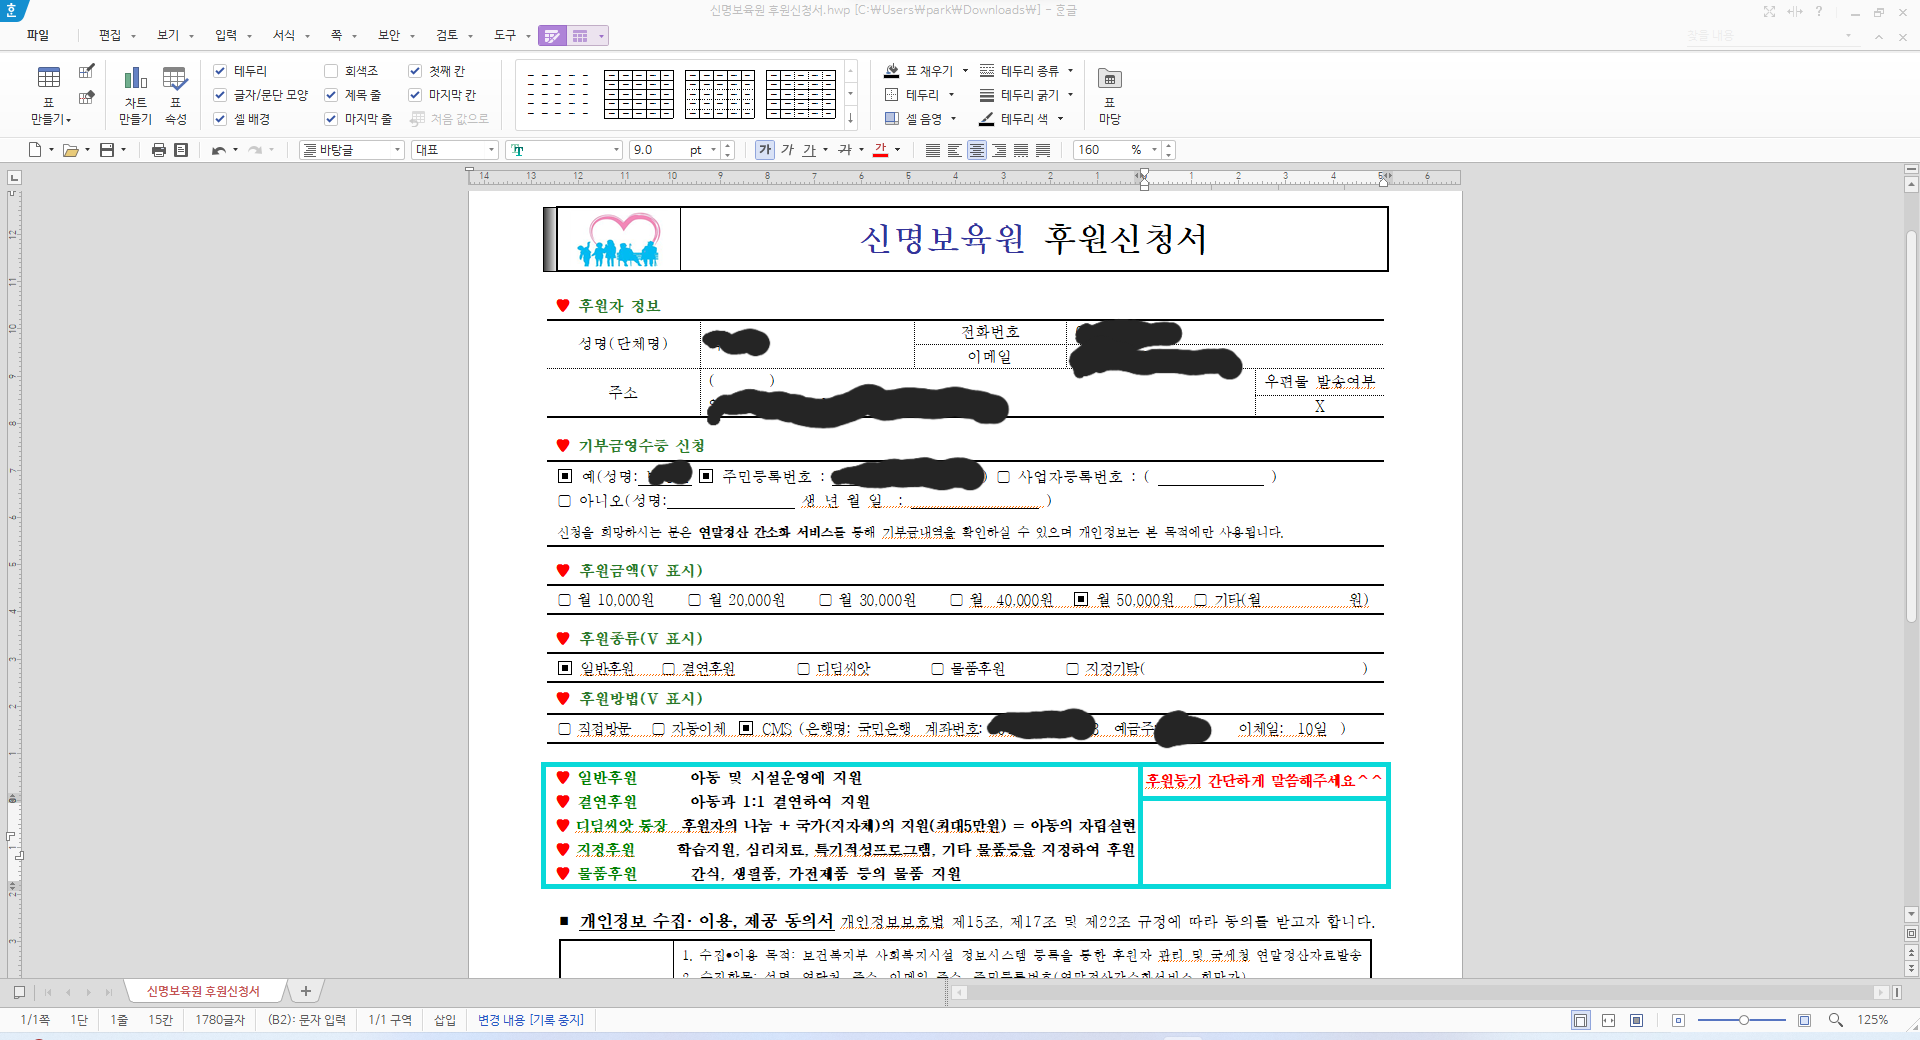Open the 서식 menu
Viewport: 1920px width, 1040px height.
click(284, 35)
